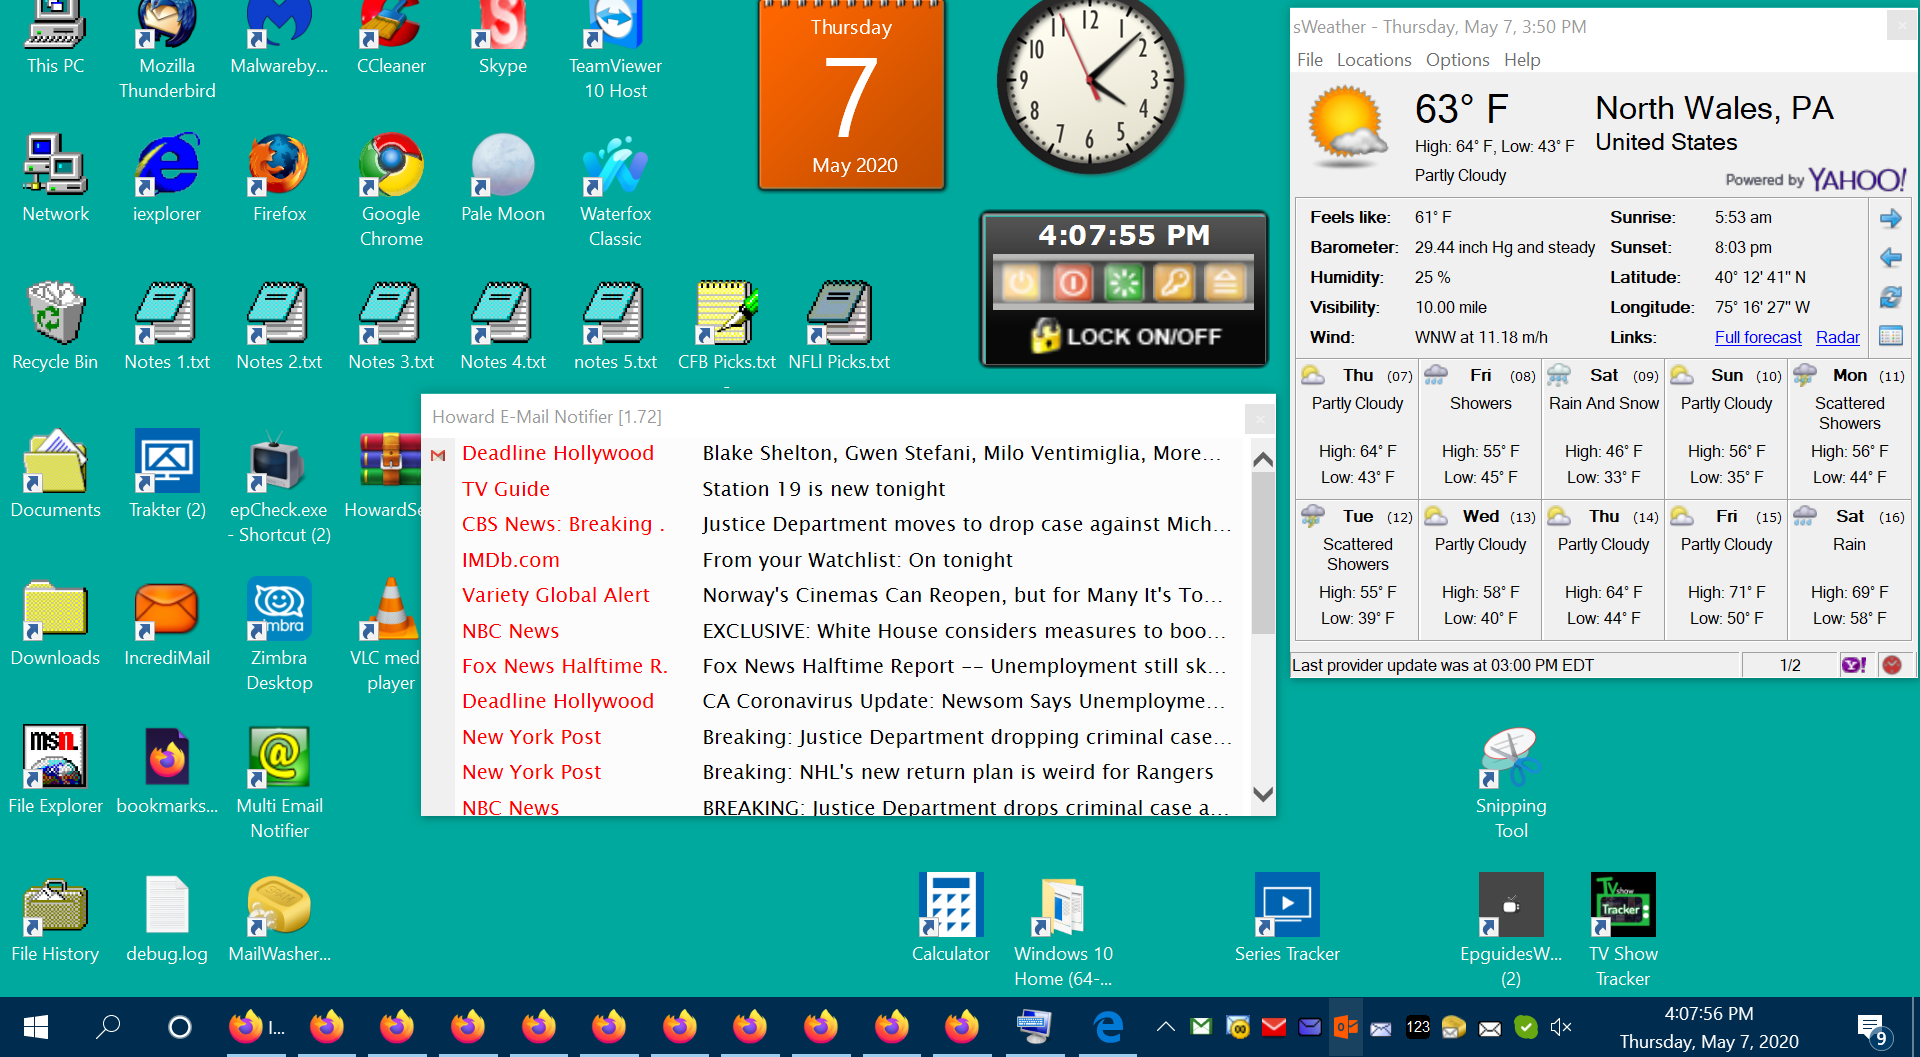Click the Yahoo icon in sWeather status bar
This screenshot has width=1920, height=1057.
pyautogui.click(x=1853, y=665)
